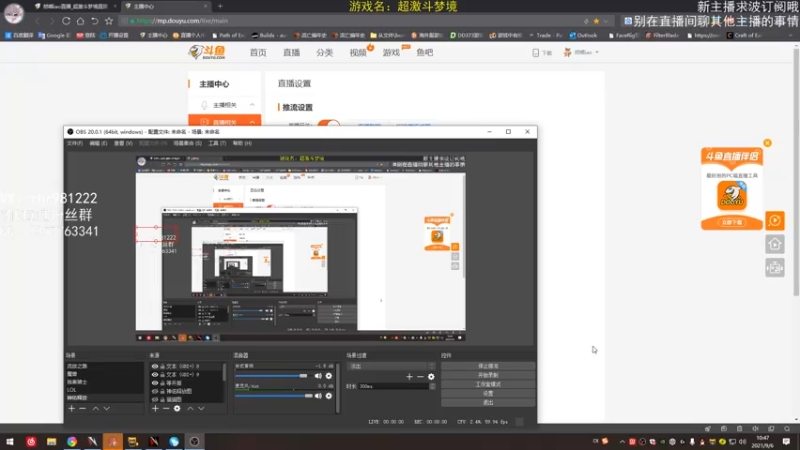Open the Windows Start menu

(10, 441)
